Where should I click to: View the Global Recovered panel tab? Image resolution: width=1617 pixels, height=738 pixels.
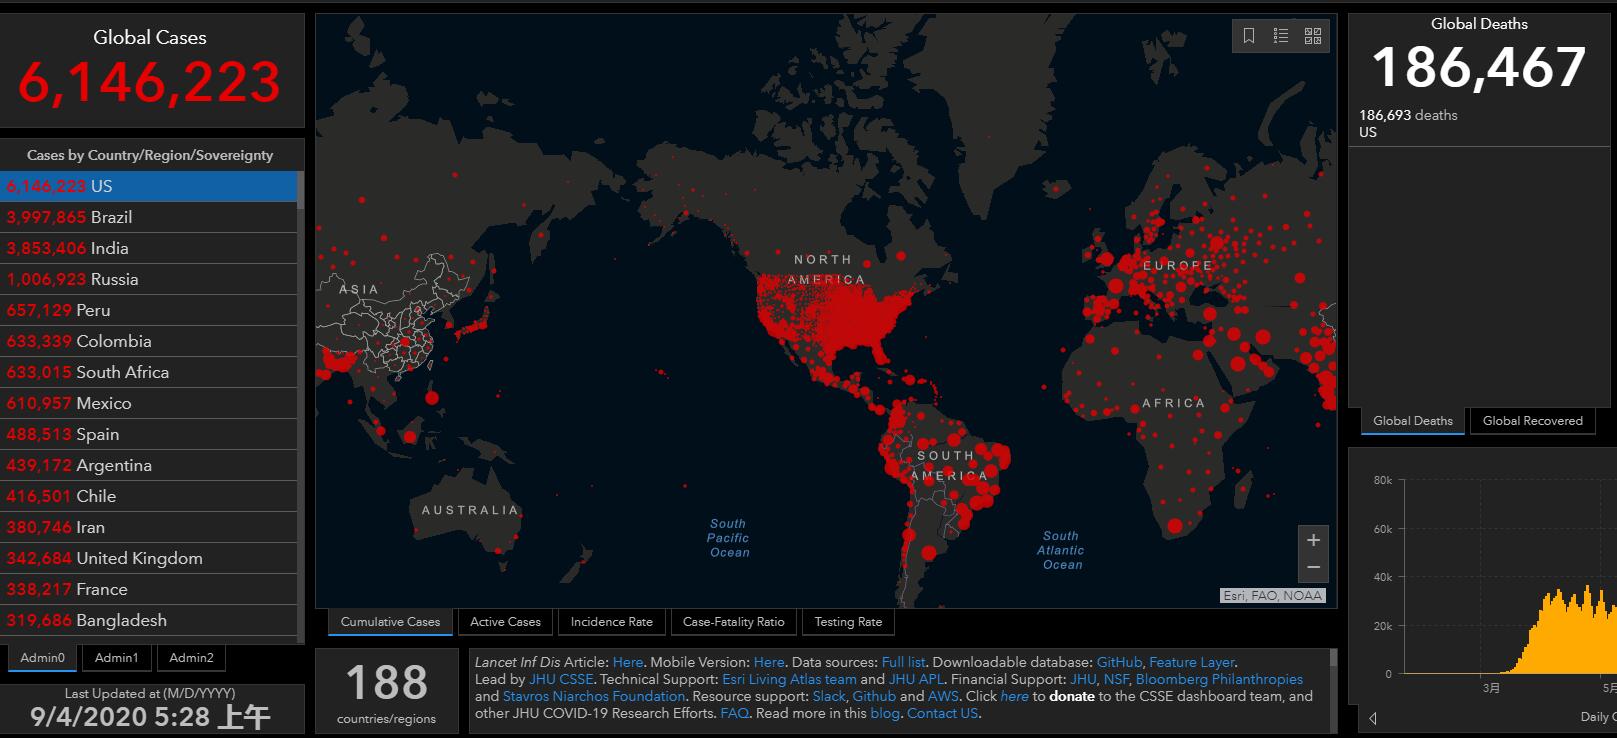(x=1532, y=421)
